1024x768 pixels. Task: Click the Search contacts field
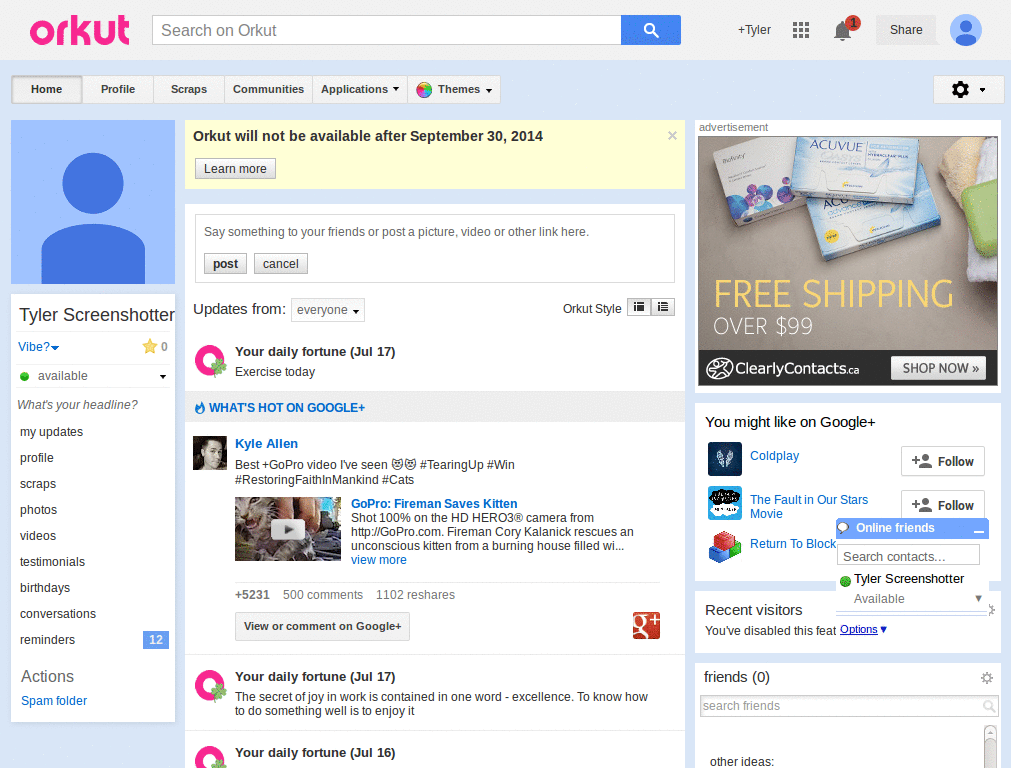(908, 556)
